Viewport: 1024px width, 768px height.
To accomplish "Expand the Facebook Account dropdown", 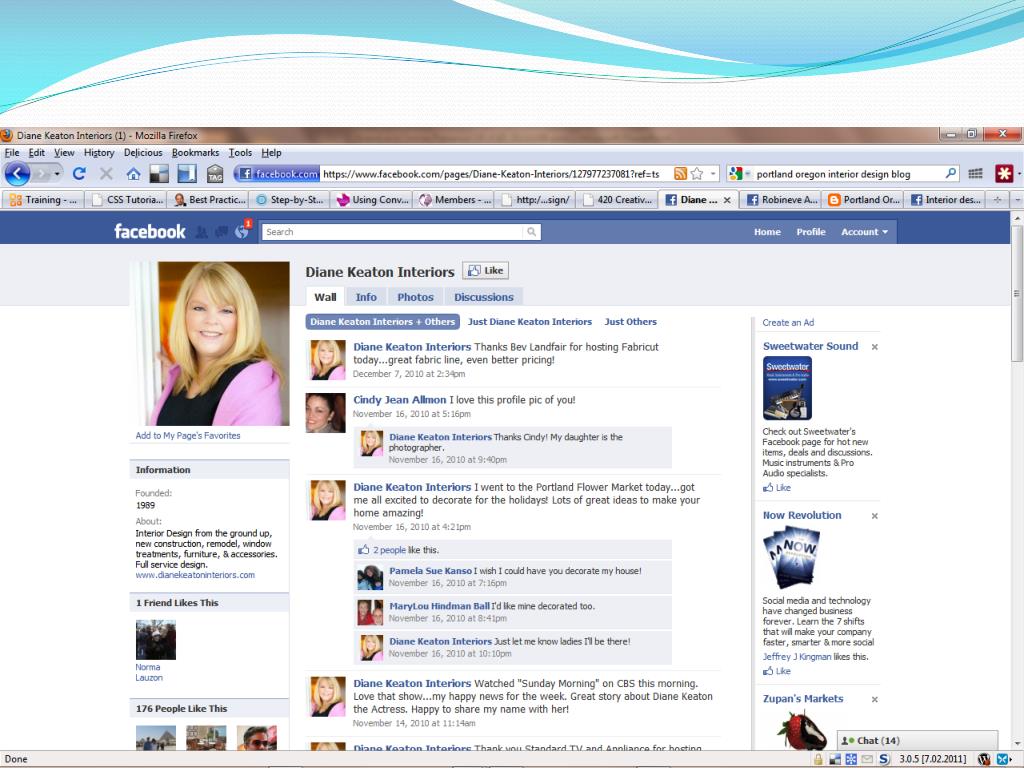I will [x=864, y=232].
